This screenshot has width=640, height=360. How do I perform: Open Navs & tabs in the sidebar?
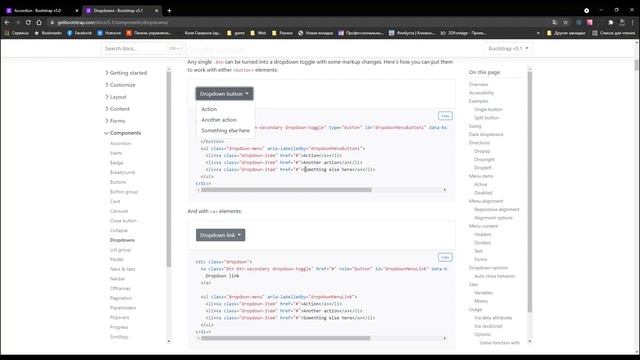[x=122, y=269]
